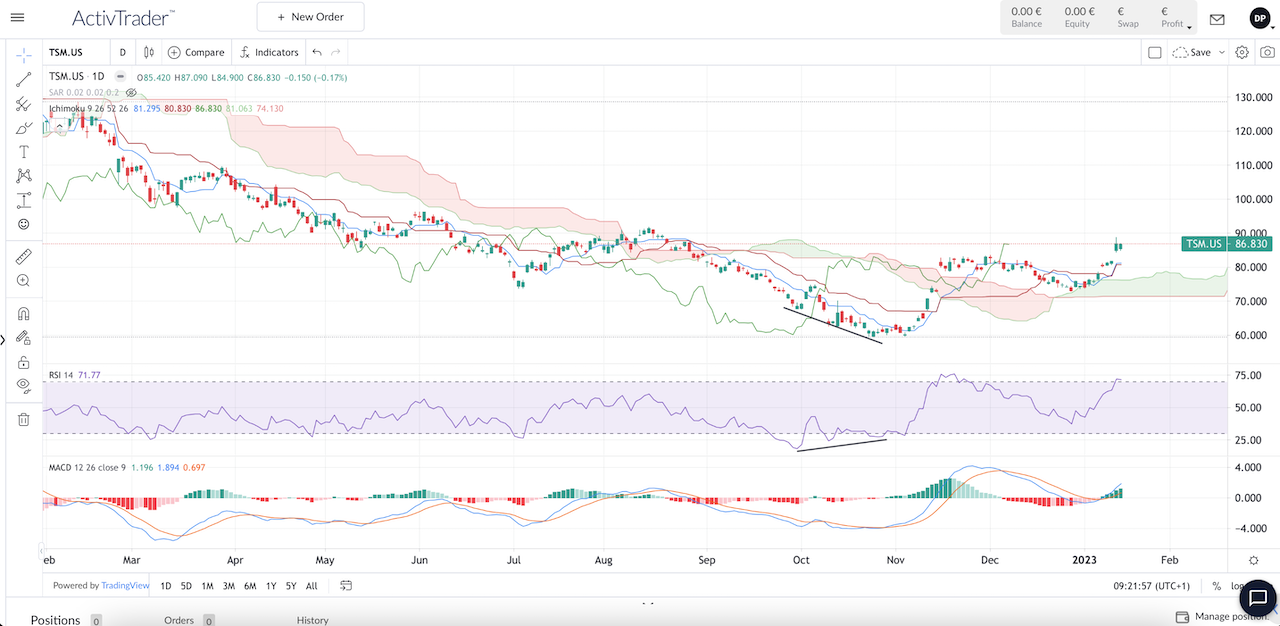
Task: Open the Indicators dialog
Action: [269, 52]
